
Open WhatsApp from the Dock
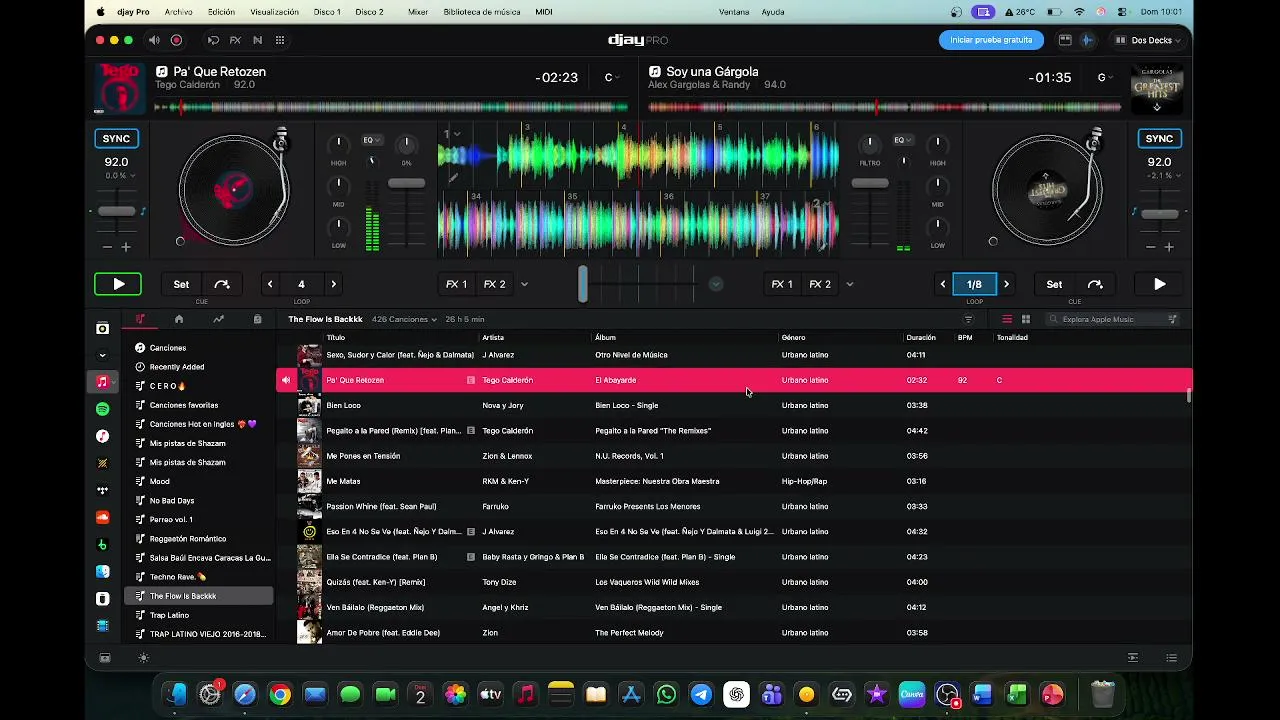tap(666, 694)
